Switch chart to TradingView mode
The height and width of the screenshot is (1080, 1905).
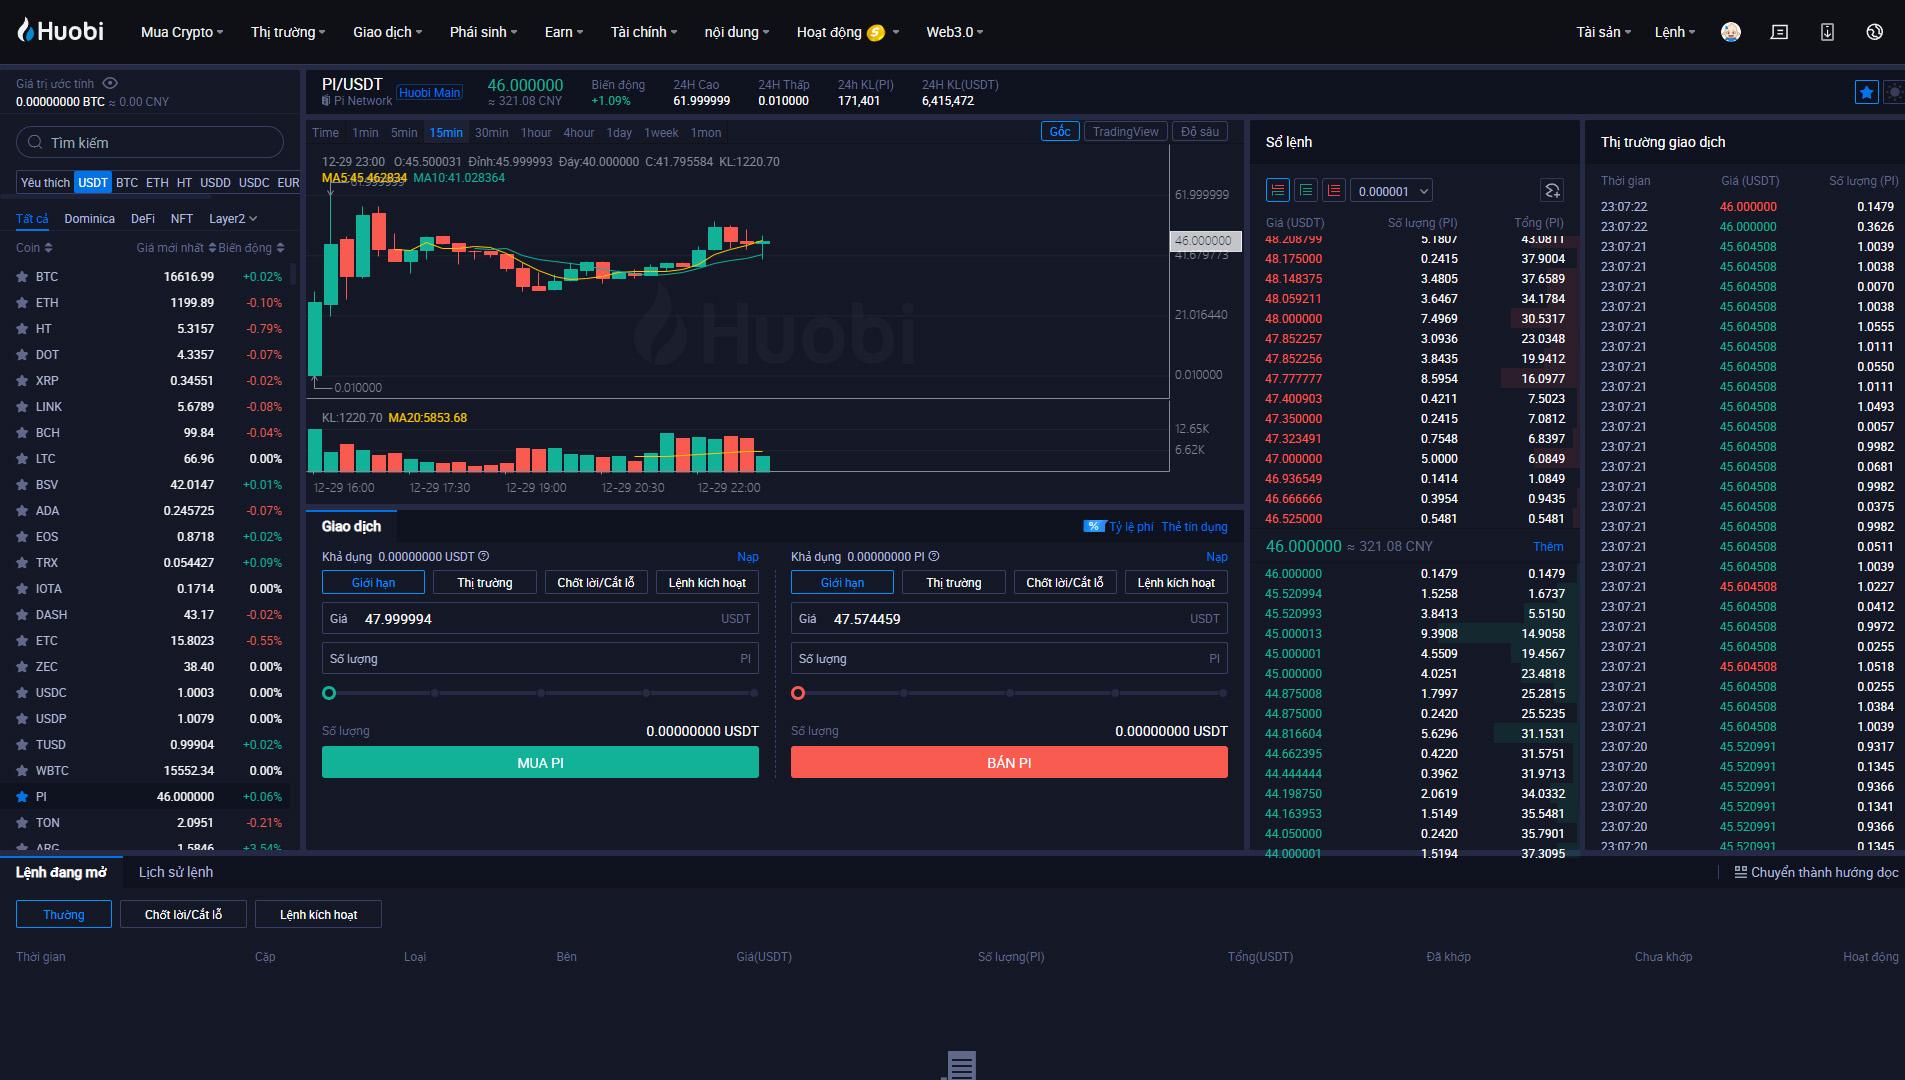pos(1125,131)
